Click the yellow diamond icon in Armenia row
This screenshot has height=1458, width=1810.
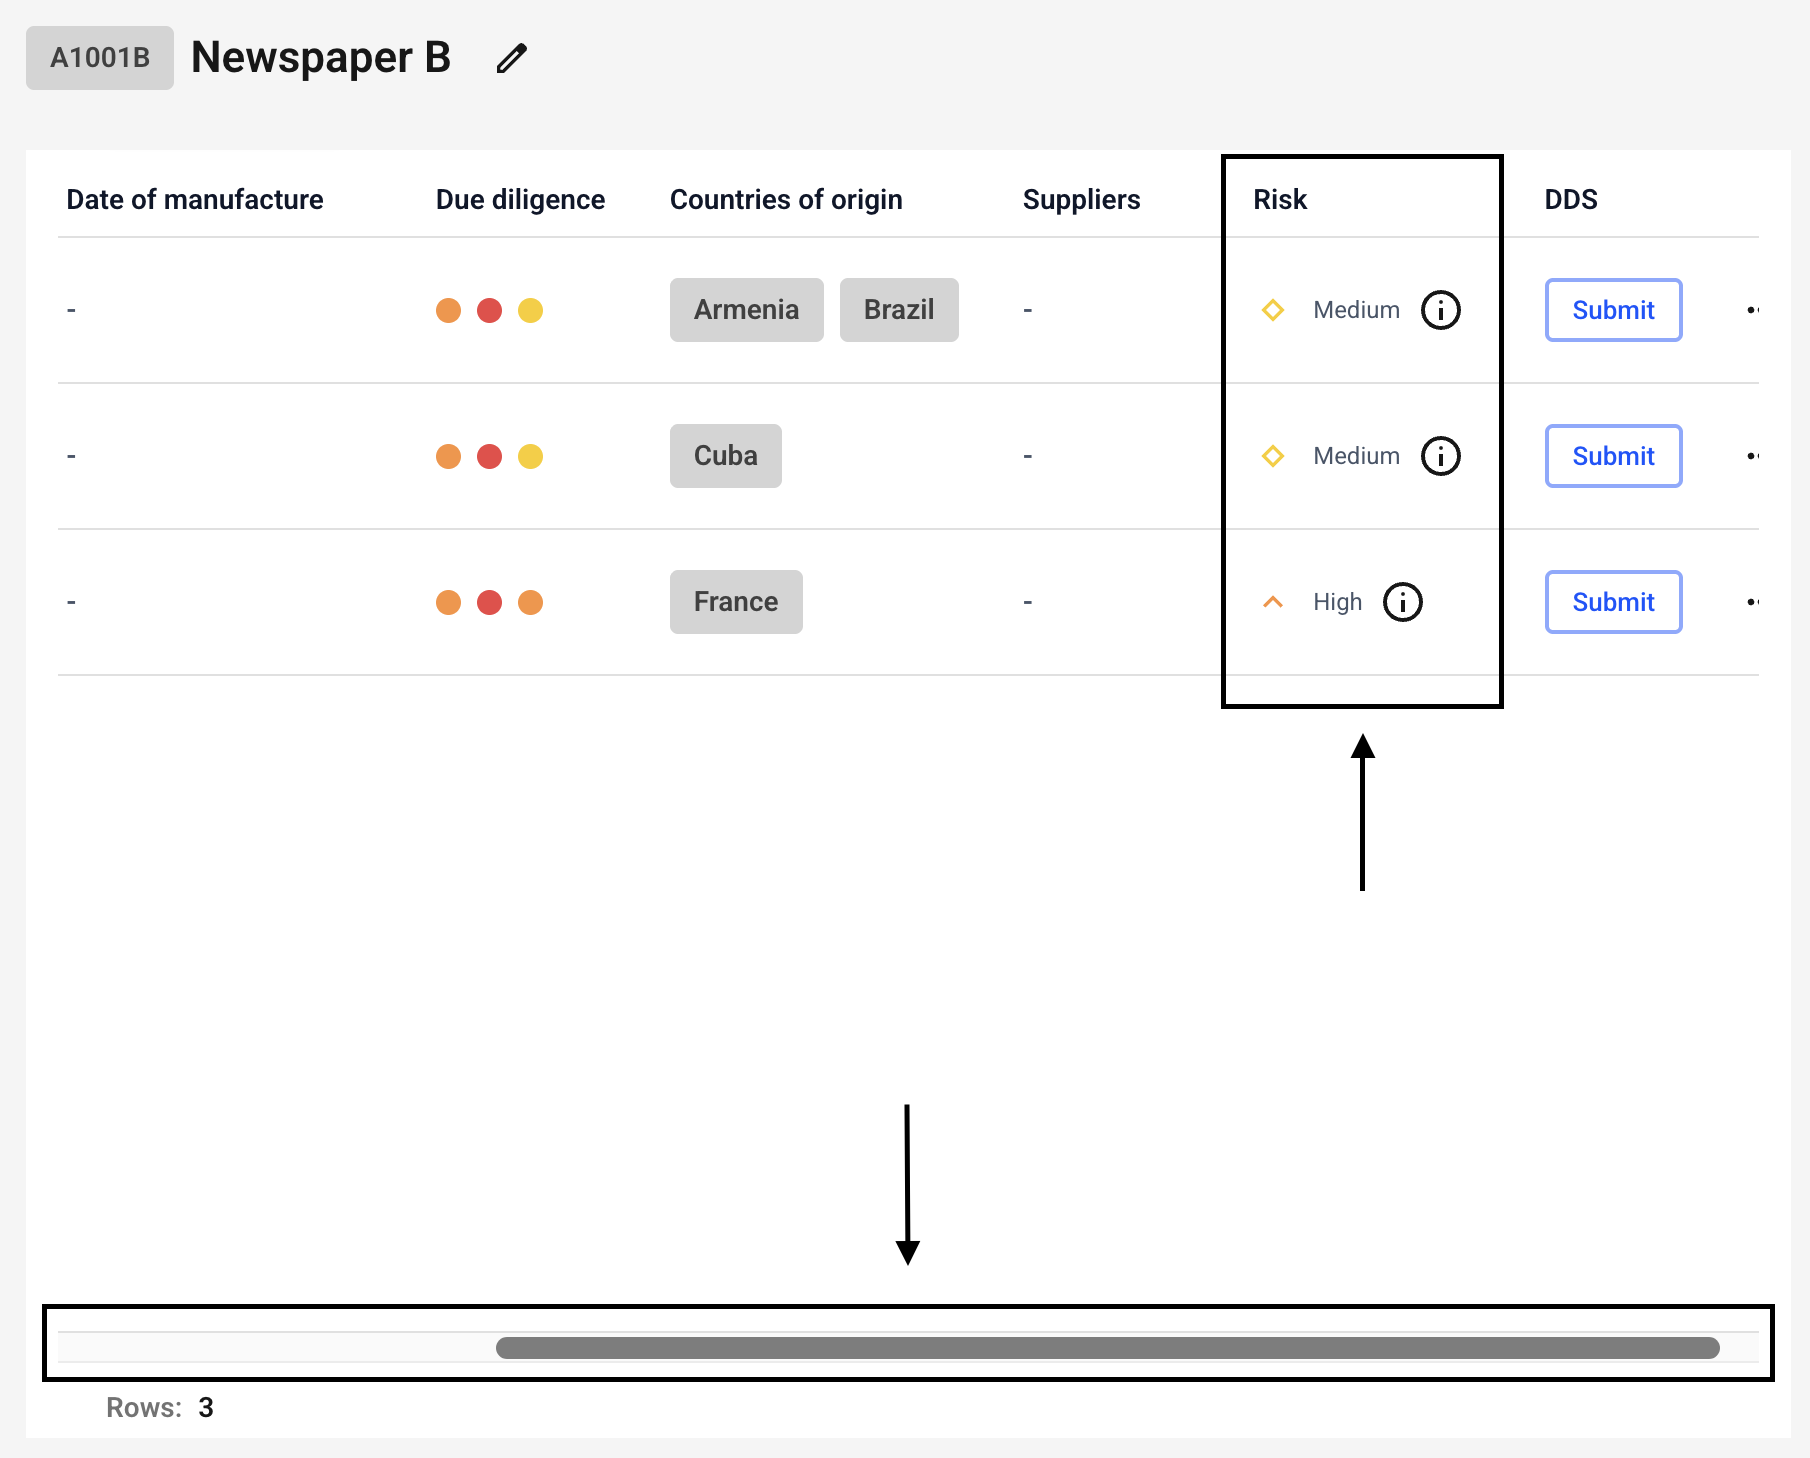pyautogui.click(x=1272, y=310)
